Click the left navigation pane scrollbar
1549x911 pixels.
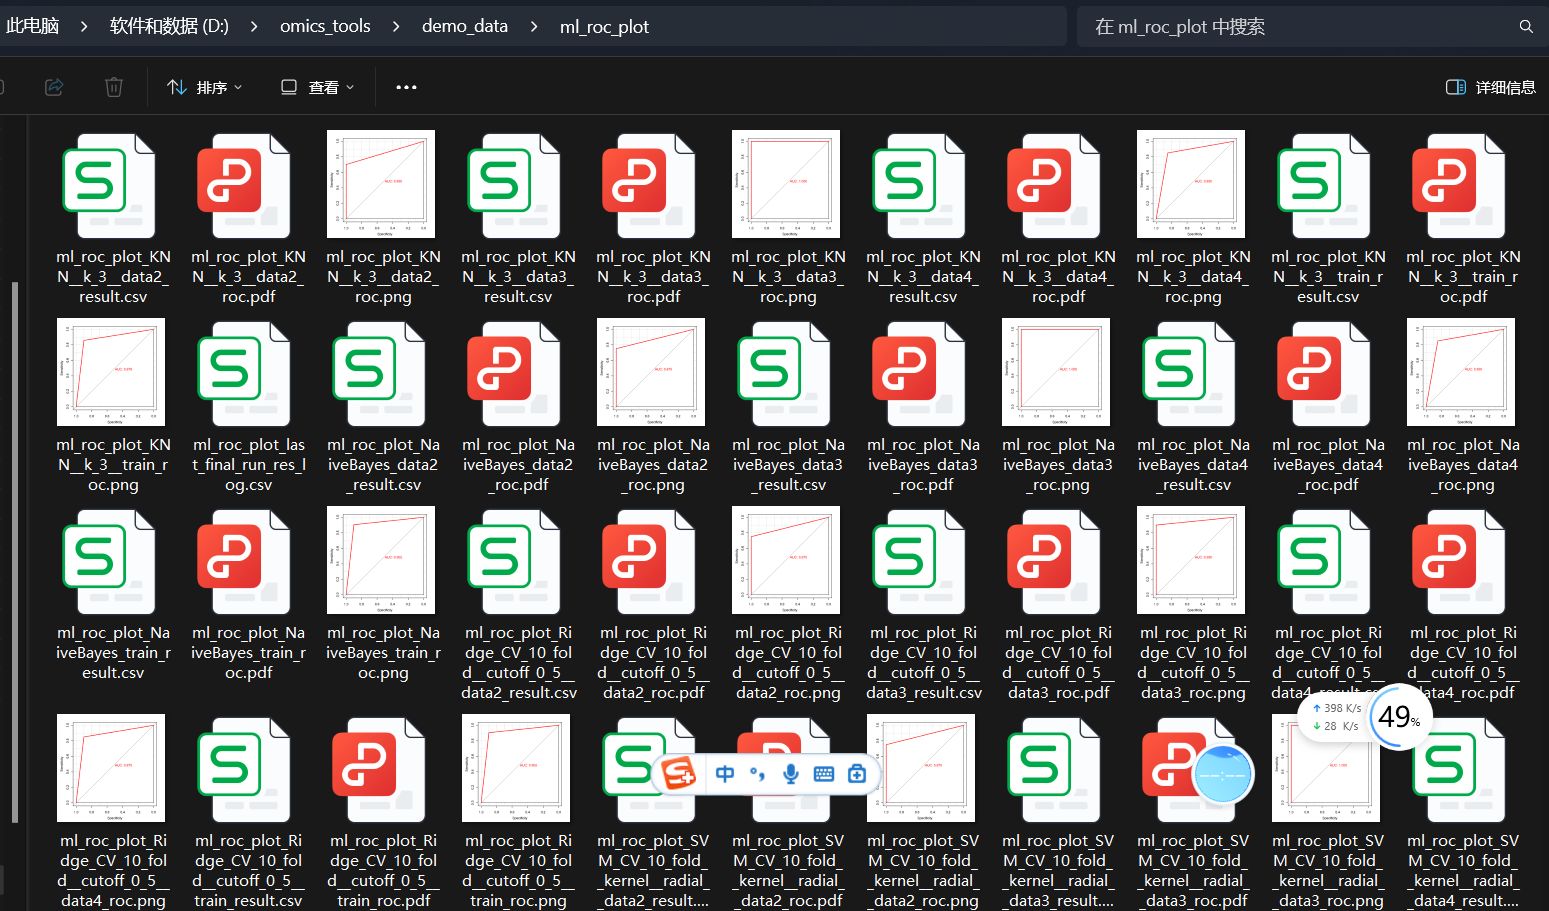pos(15,550)
